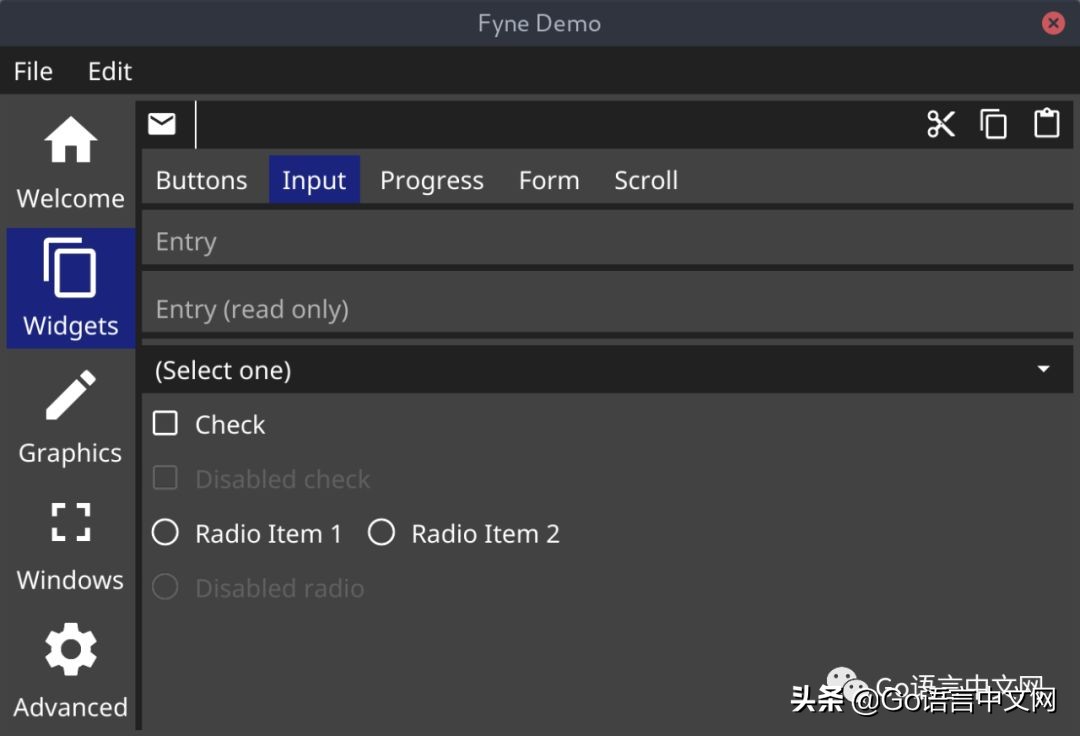
Task: Click the copy icon in toolbar
Action: [993, 124]
